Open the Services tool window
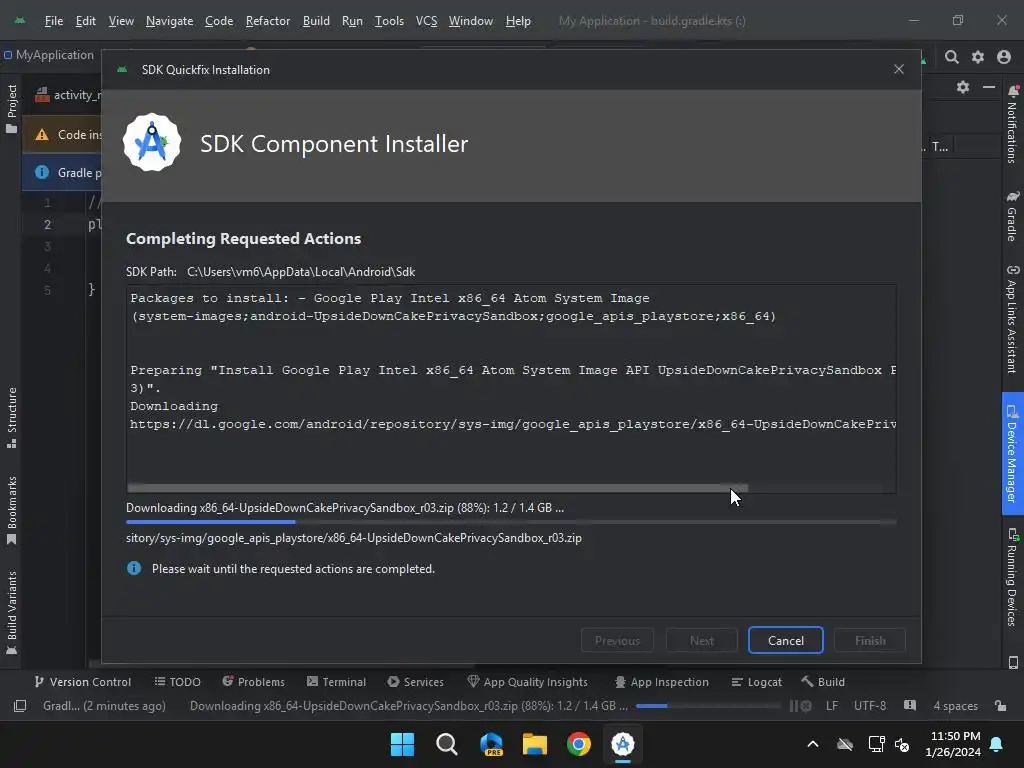The image size is (1024, 768). 415,682
